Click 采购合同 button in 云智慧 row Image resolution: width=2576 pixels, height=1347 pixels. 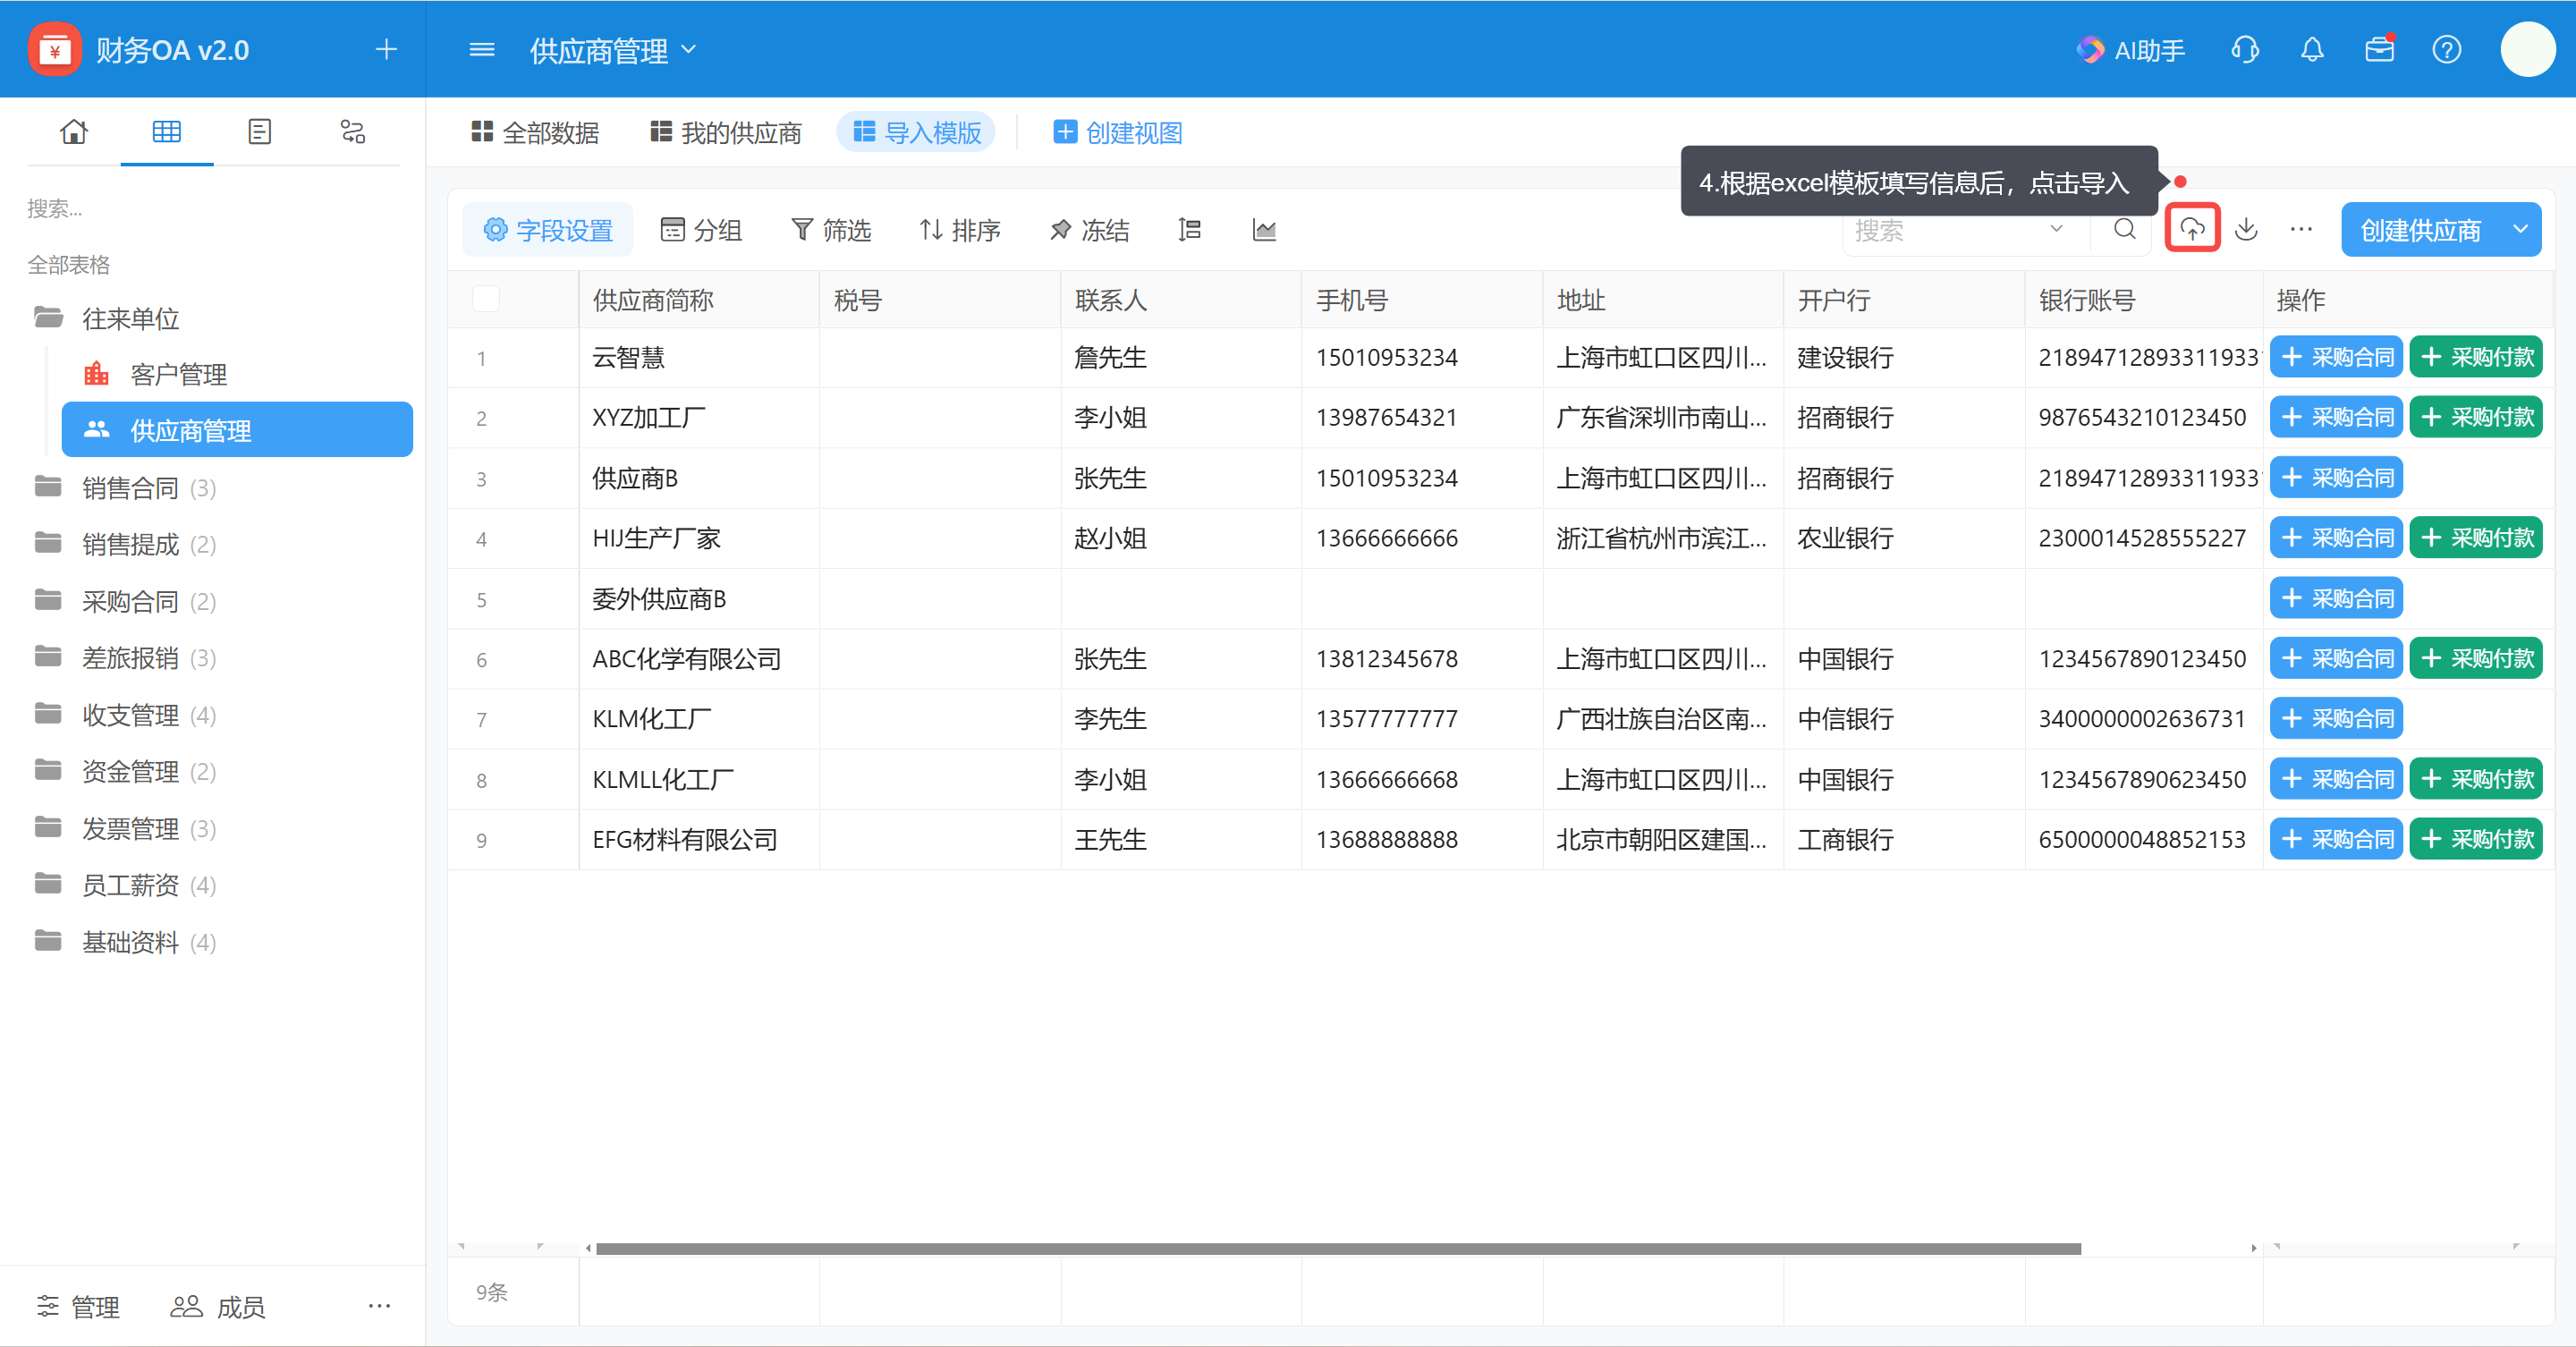[2336, 357]
